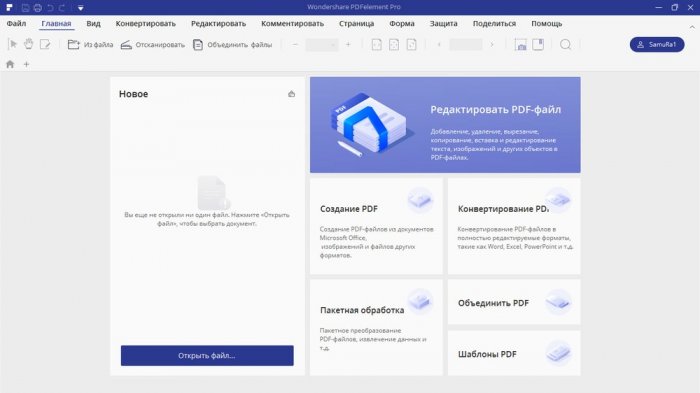700x393 pixels.
Task: Open the quick access customize dropdown arrow
Action: point(80,8)
